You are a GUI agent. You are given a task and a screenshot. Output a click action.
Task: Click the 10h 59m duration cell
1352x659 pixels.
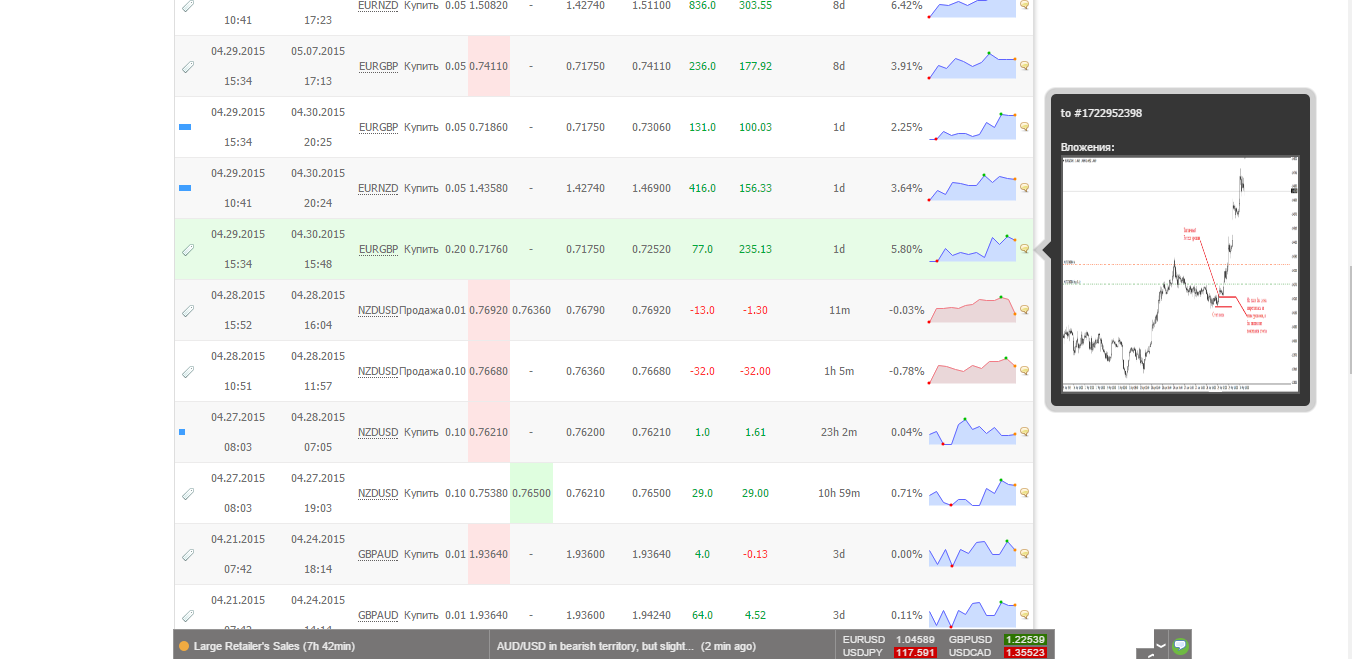tap(838, 493)
